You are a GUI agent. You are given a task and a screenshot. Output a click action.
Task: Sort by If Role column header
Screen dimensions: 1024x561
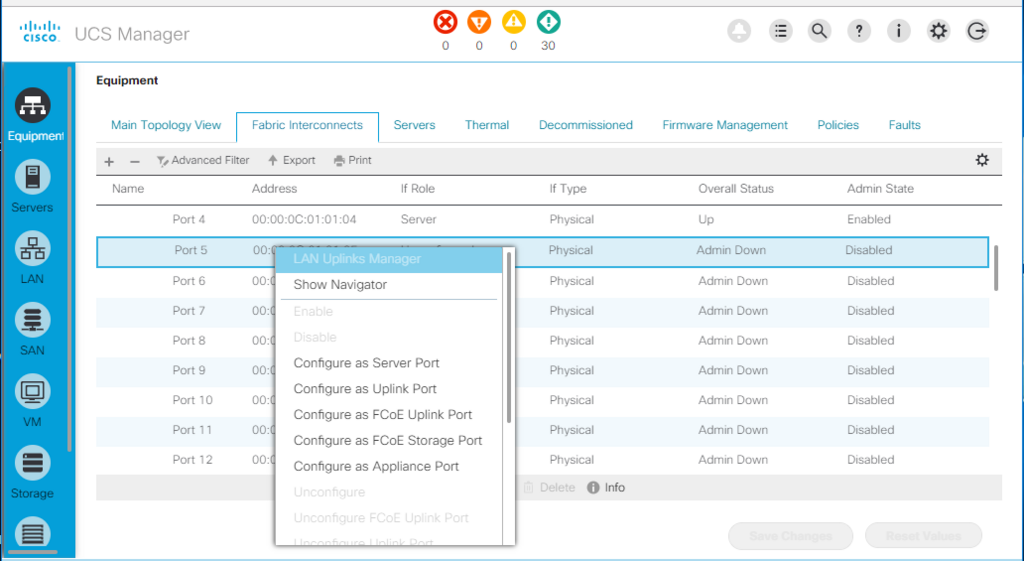pyautogui.click(x=417, y=189)
